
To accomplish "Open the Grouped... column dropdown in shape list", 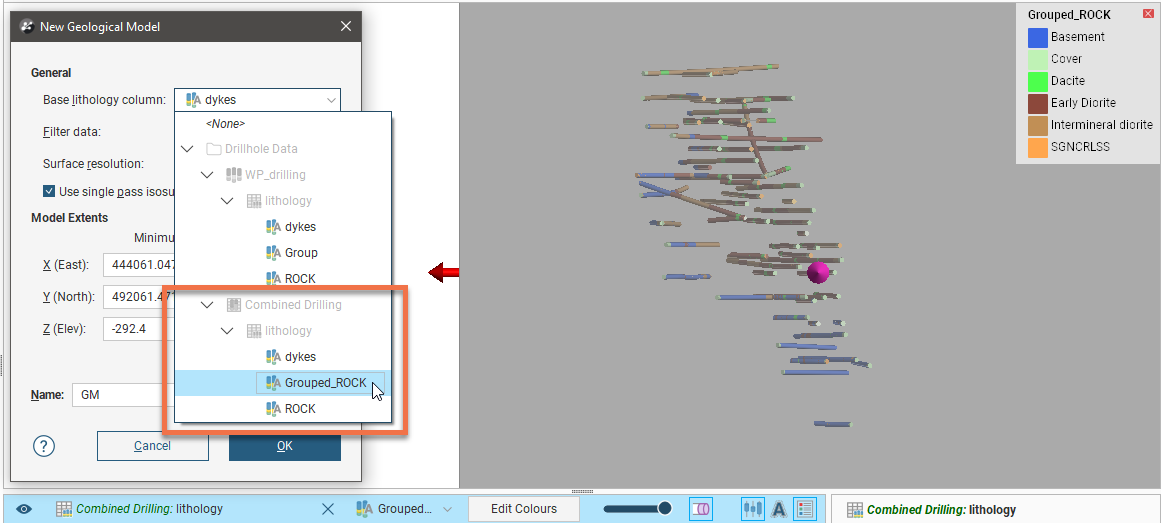I will pyautogui.click(x=403, y=509).
